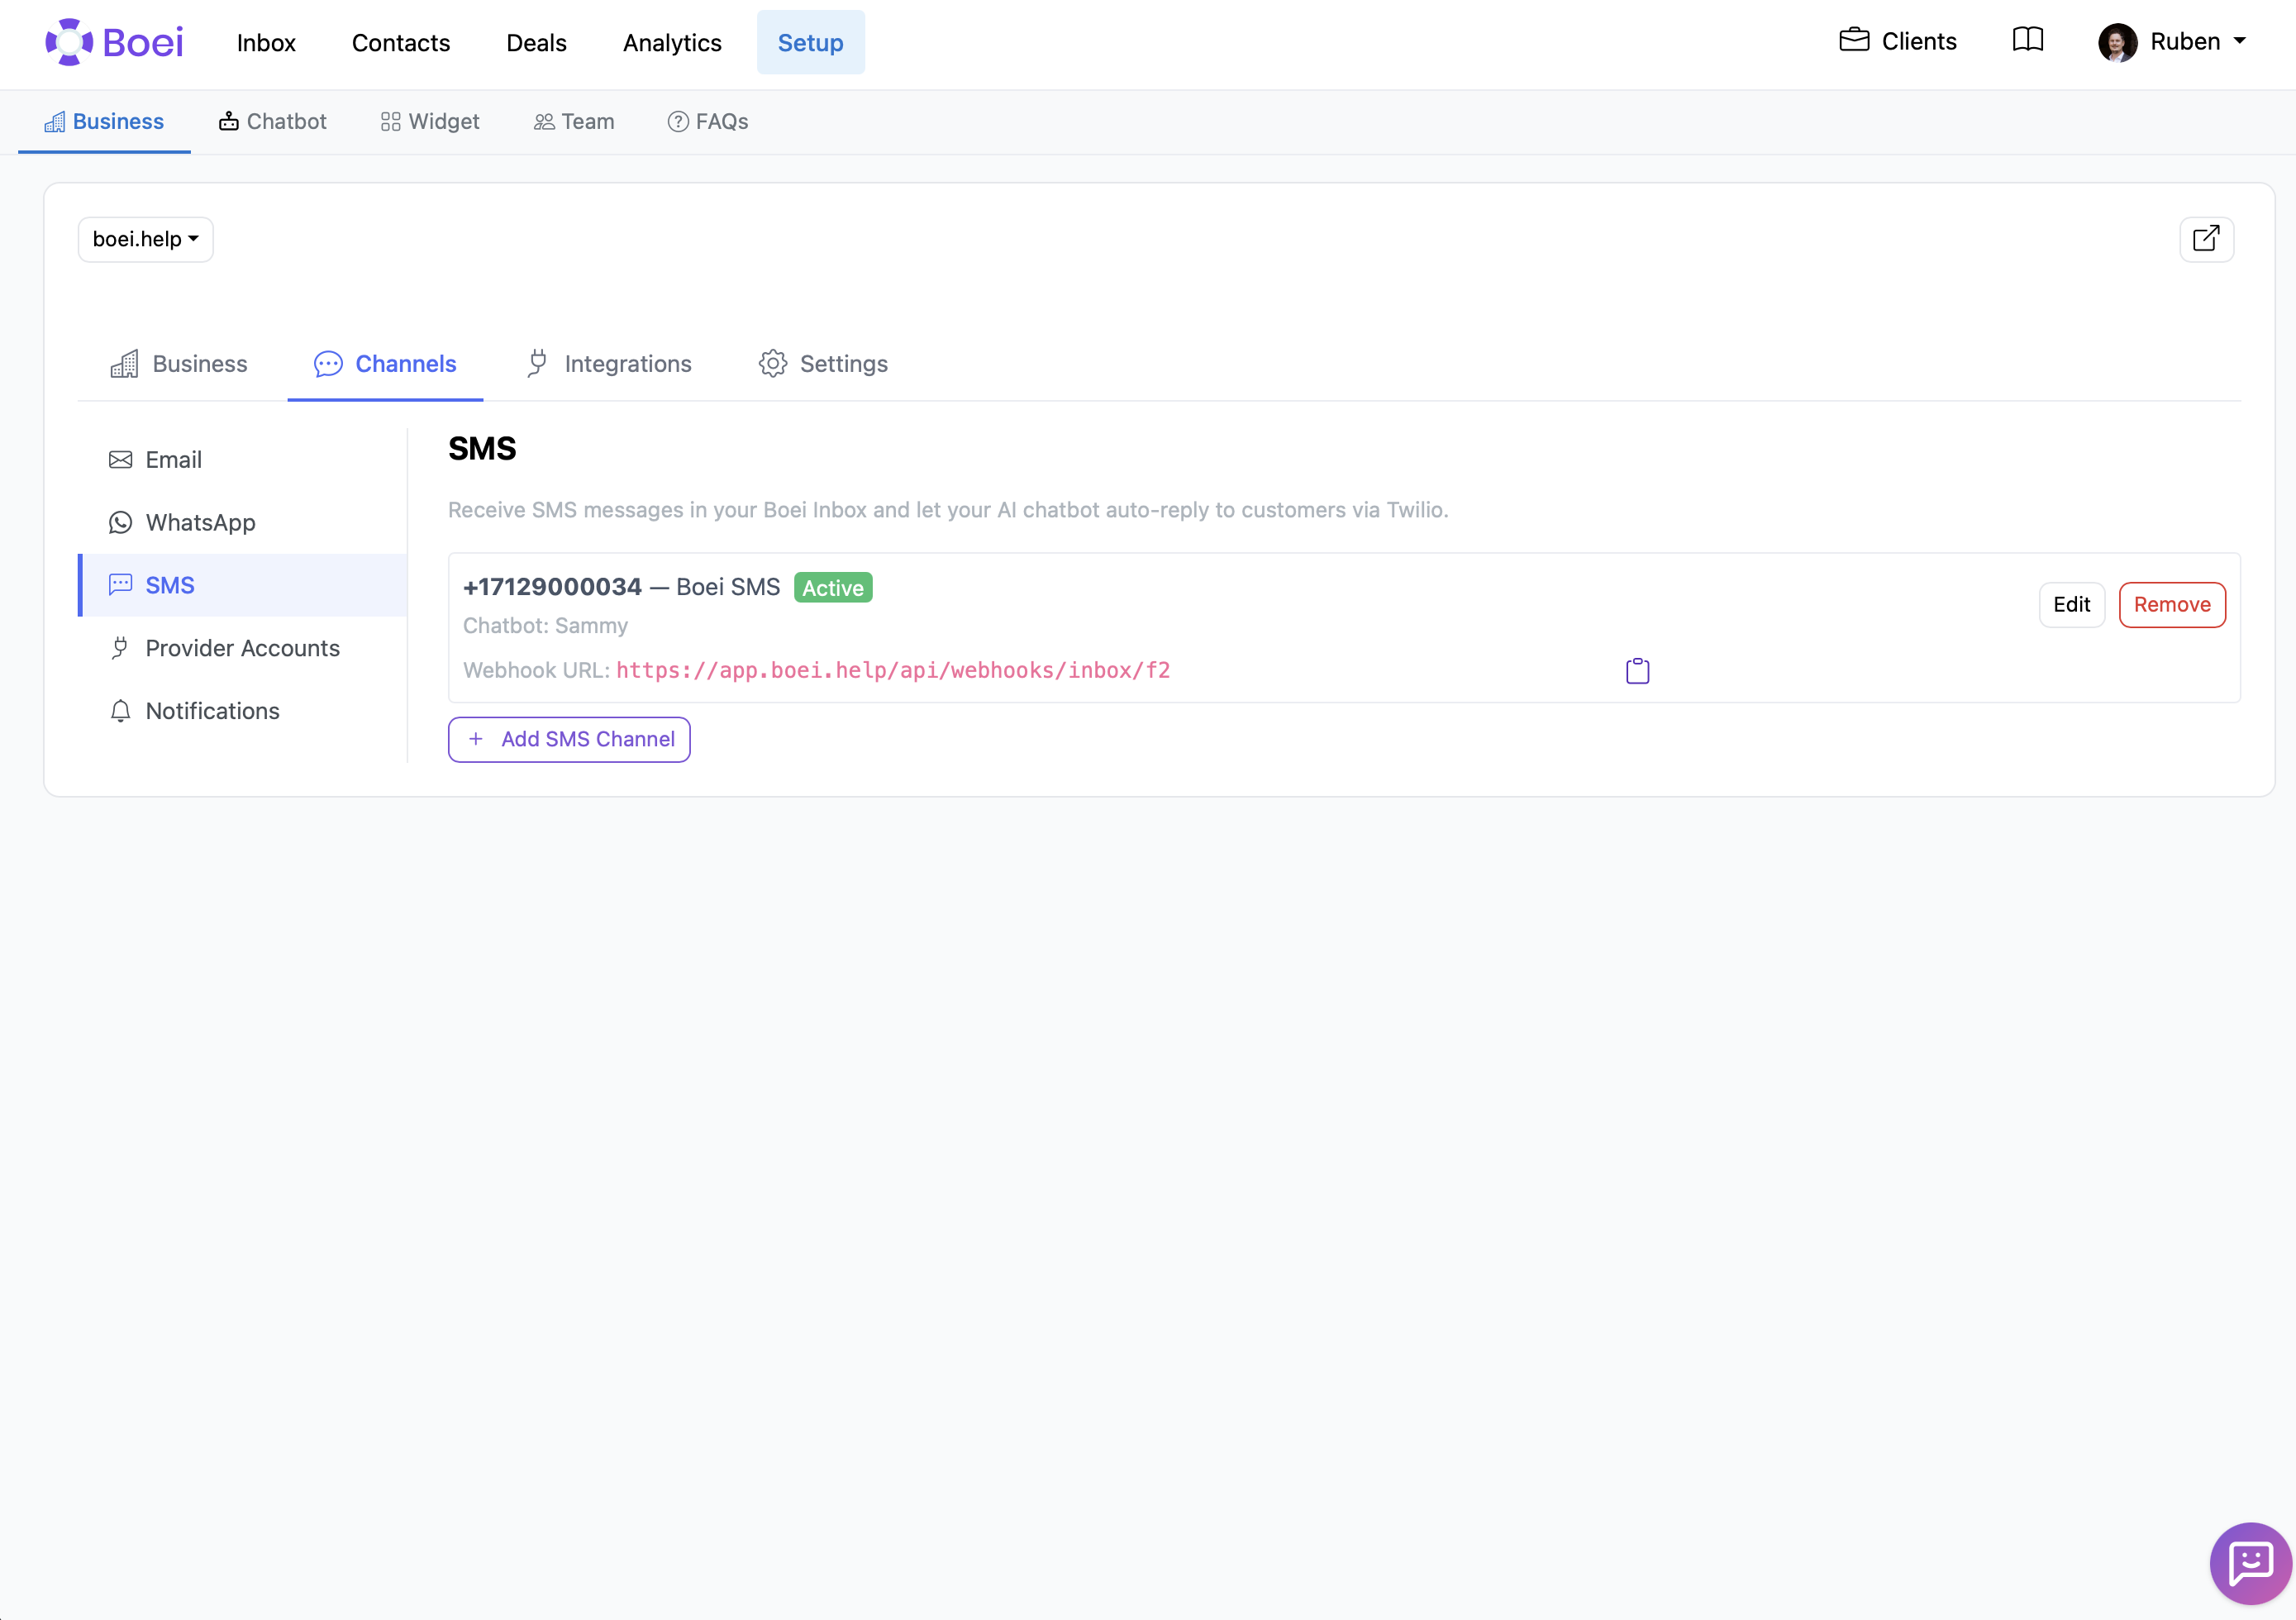Click the plug icon on Integrations tab

537,363
